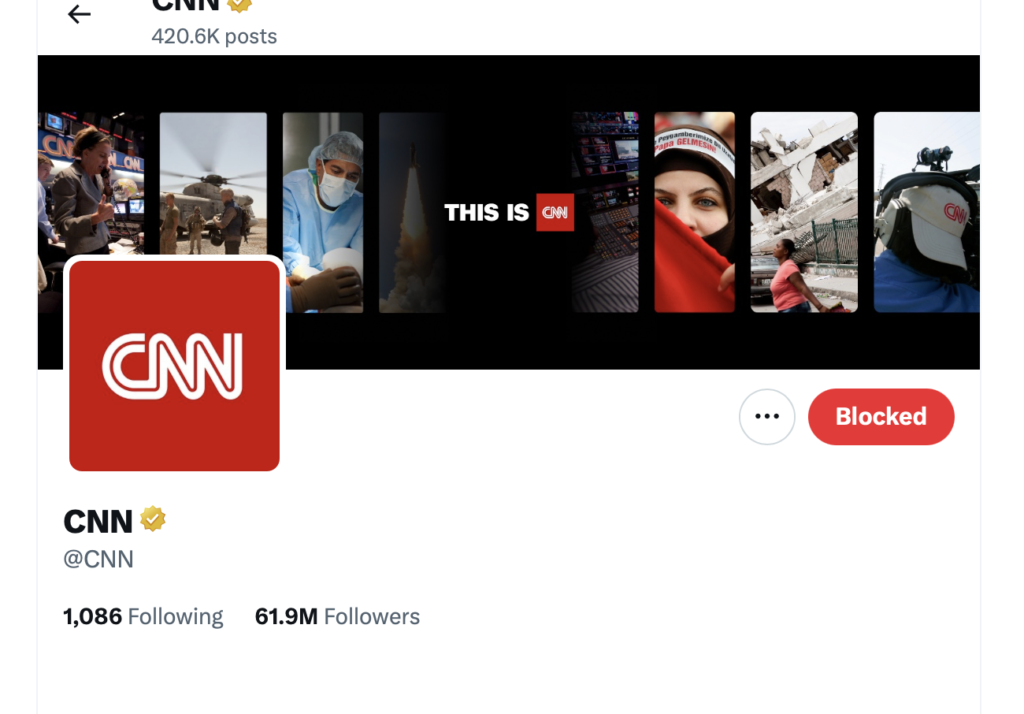1024x714 pixels.
Task: Open the three-dot more options menu
Action: (x=767, y=417)
